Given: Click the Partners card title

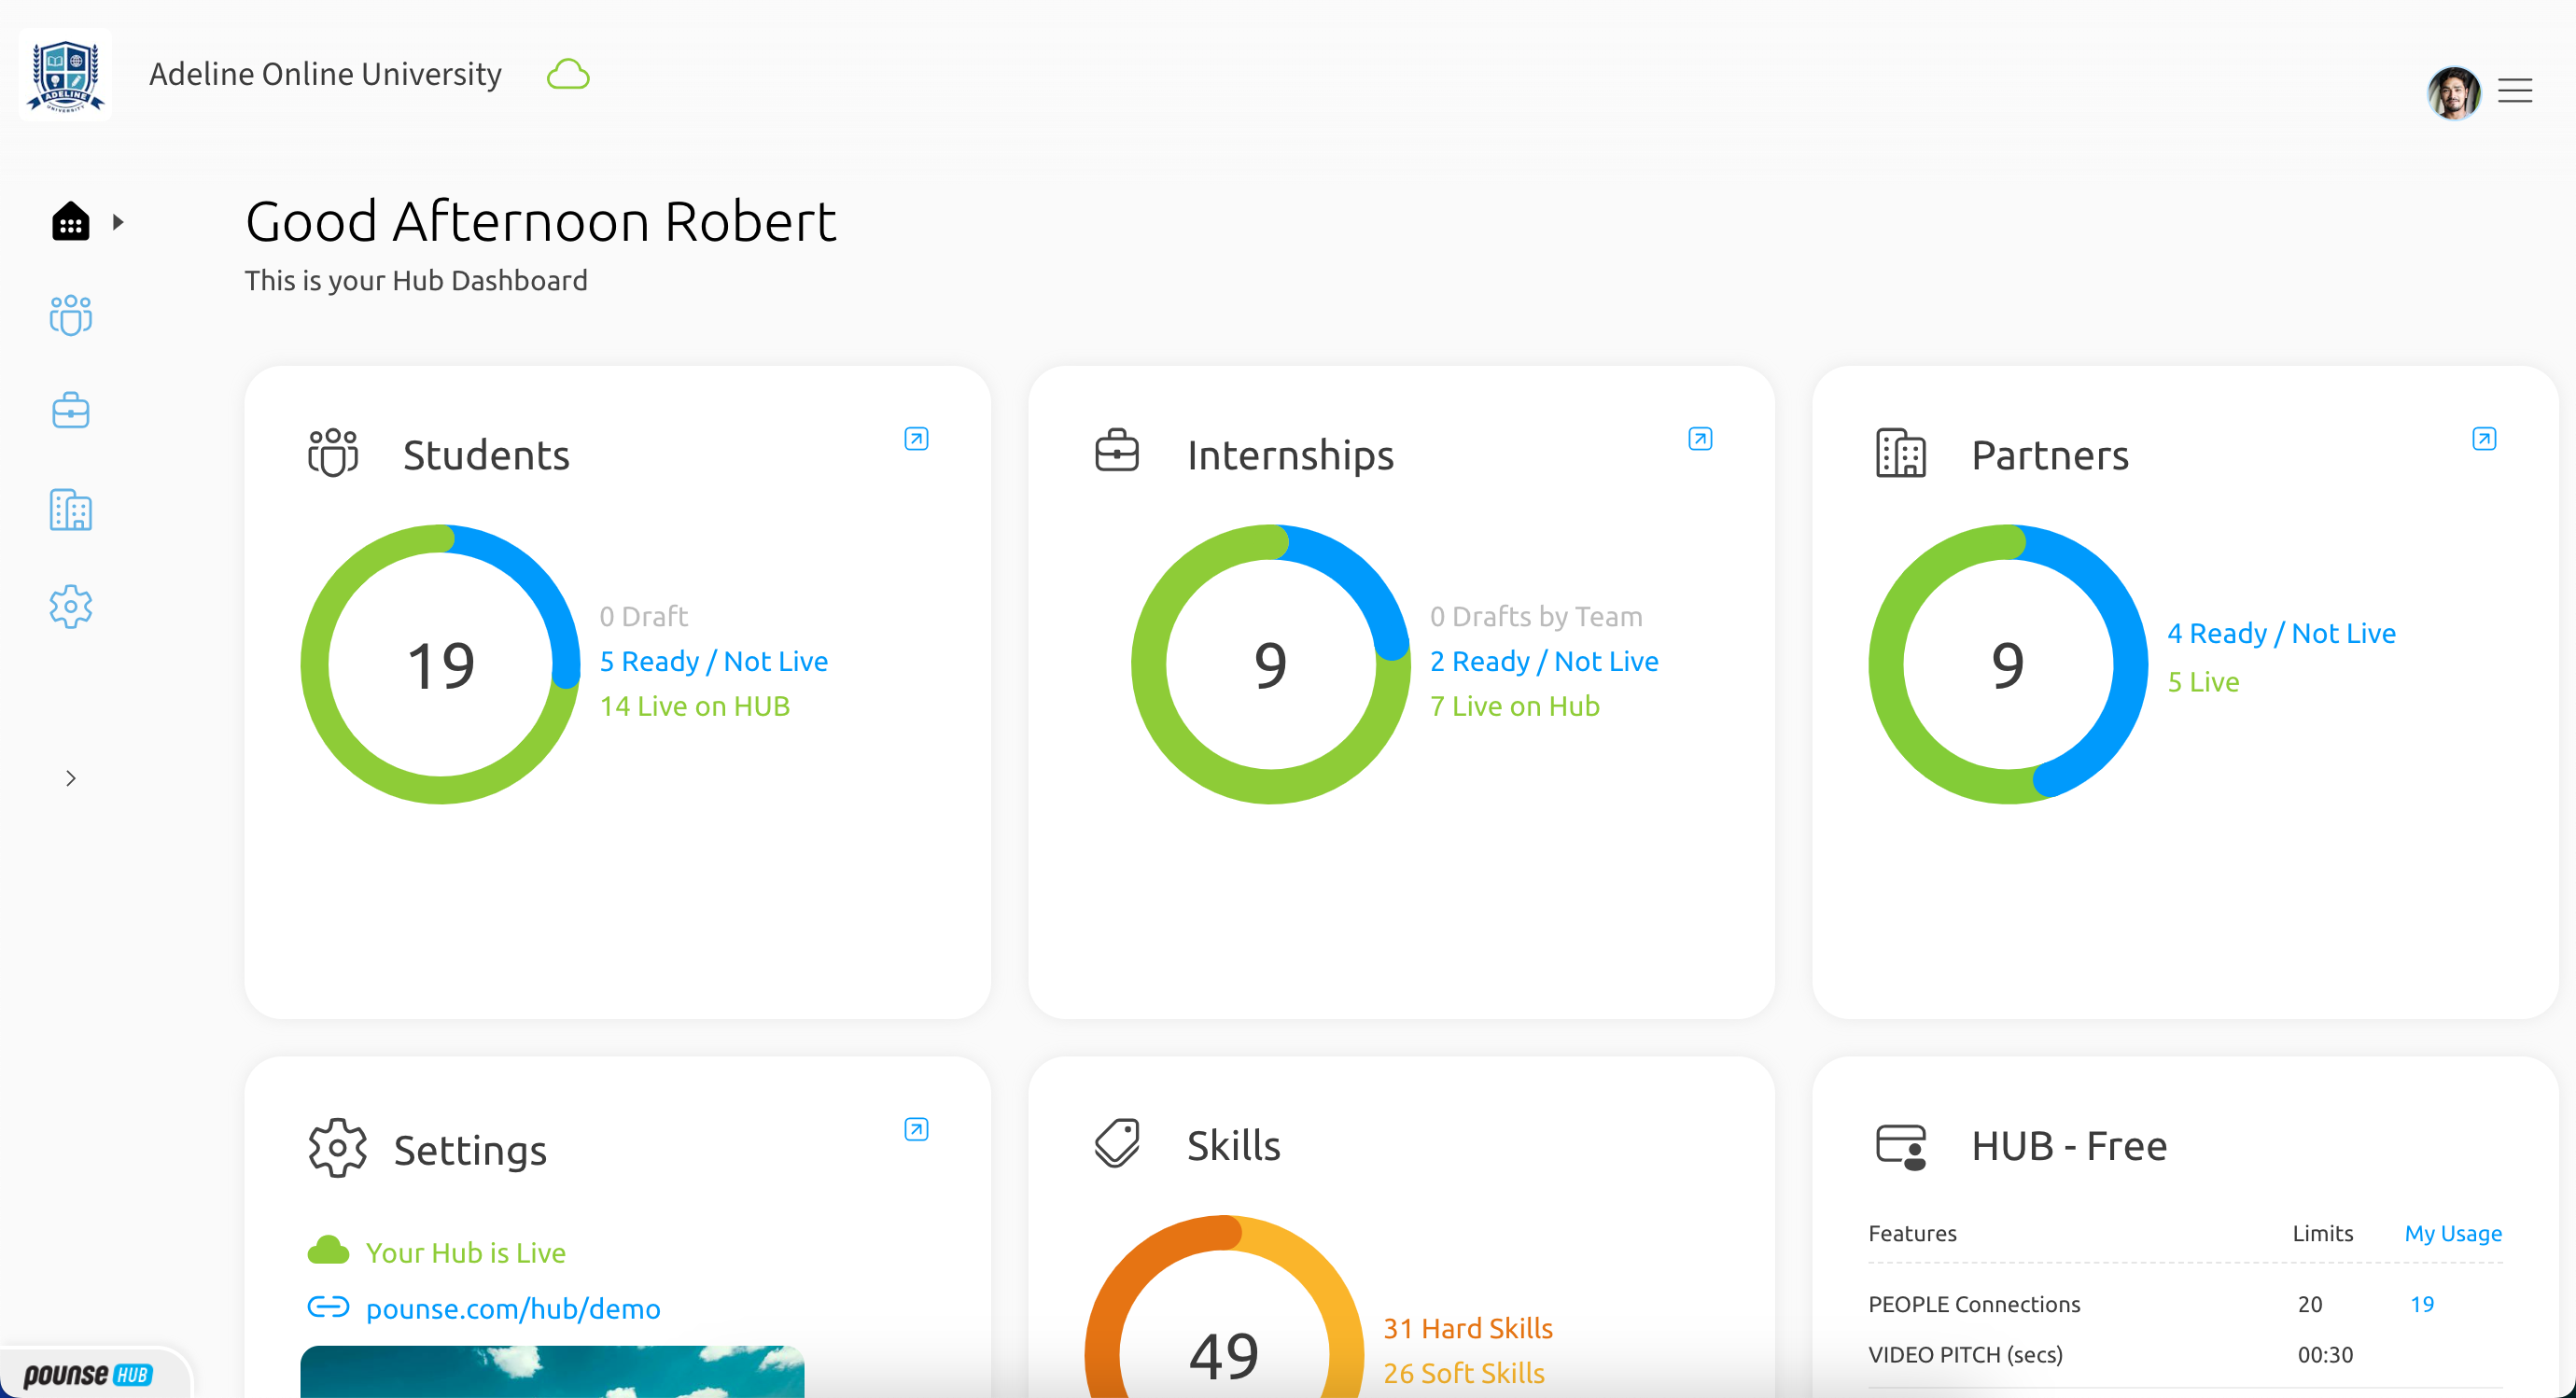Looking at the screenshot, I should [2050, 455].
